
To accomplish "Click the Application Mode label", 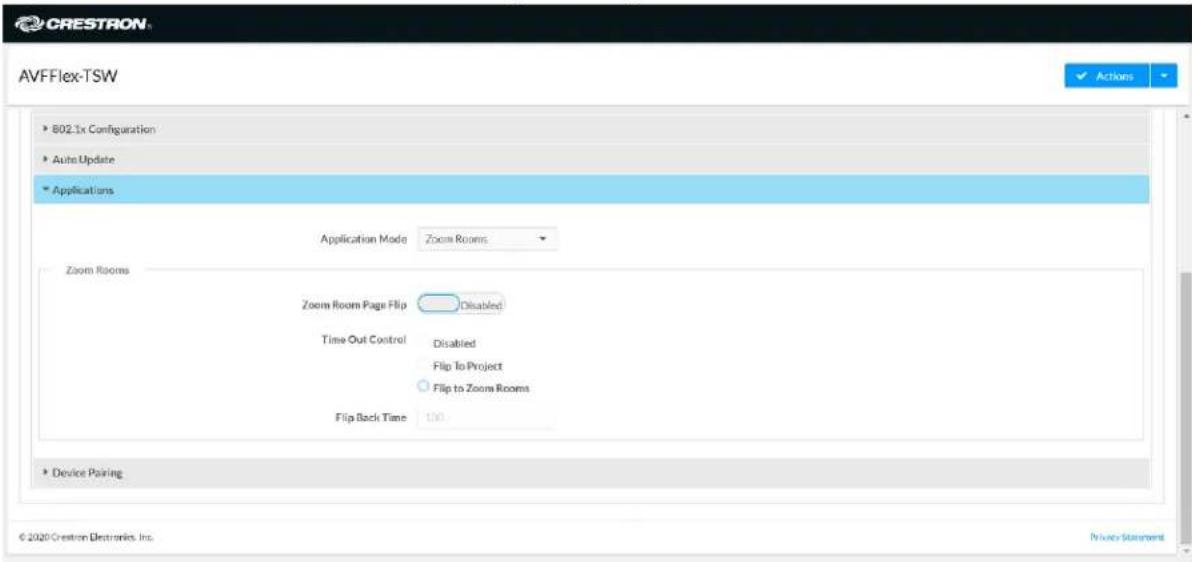I will click(363, 239).
